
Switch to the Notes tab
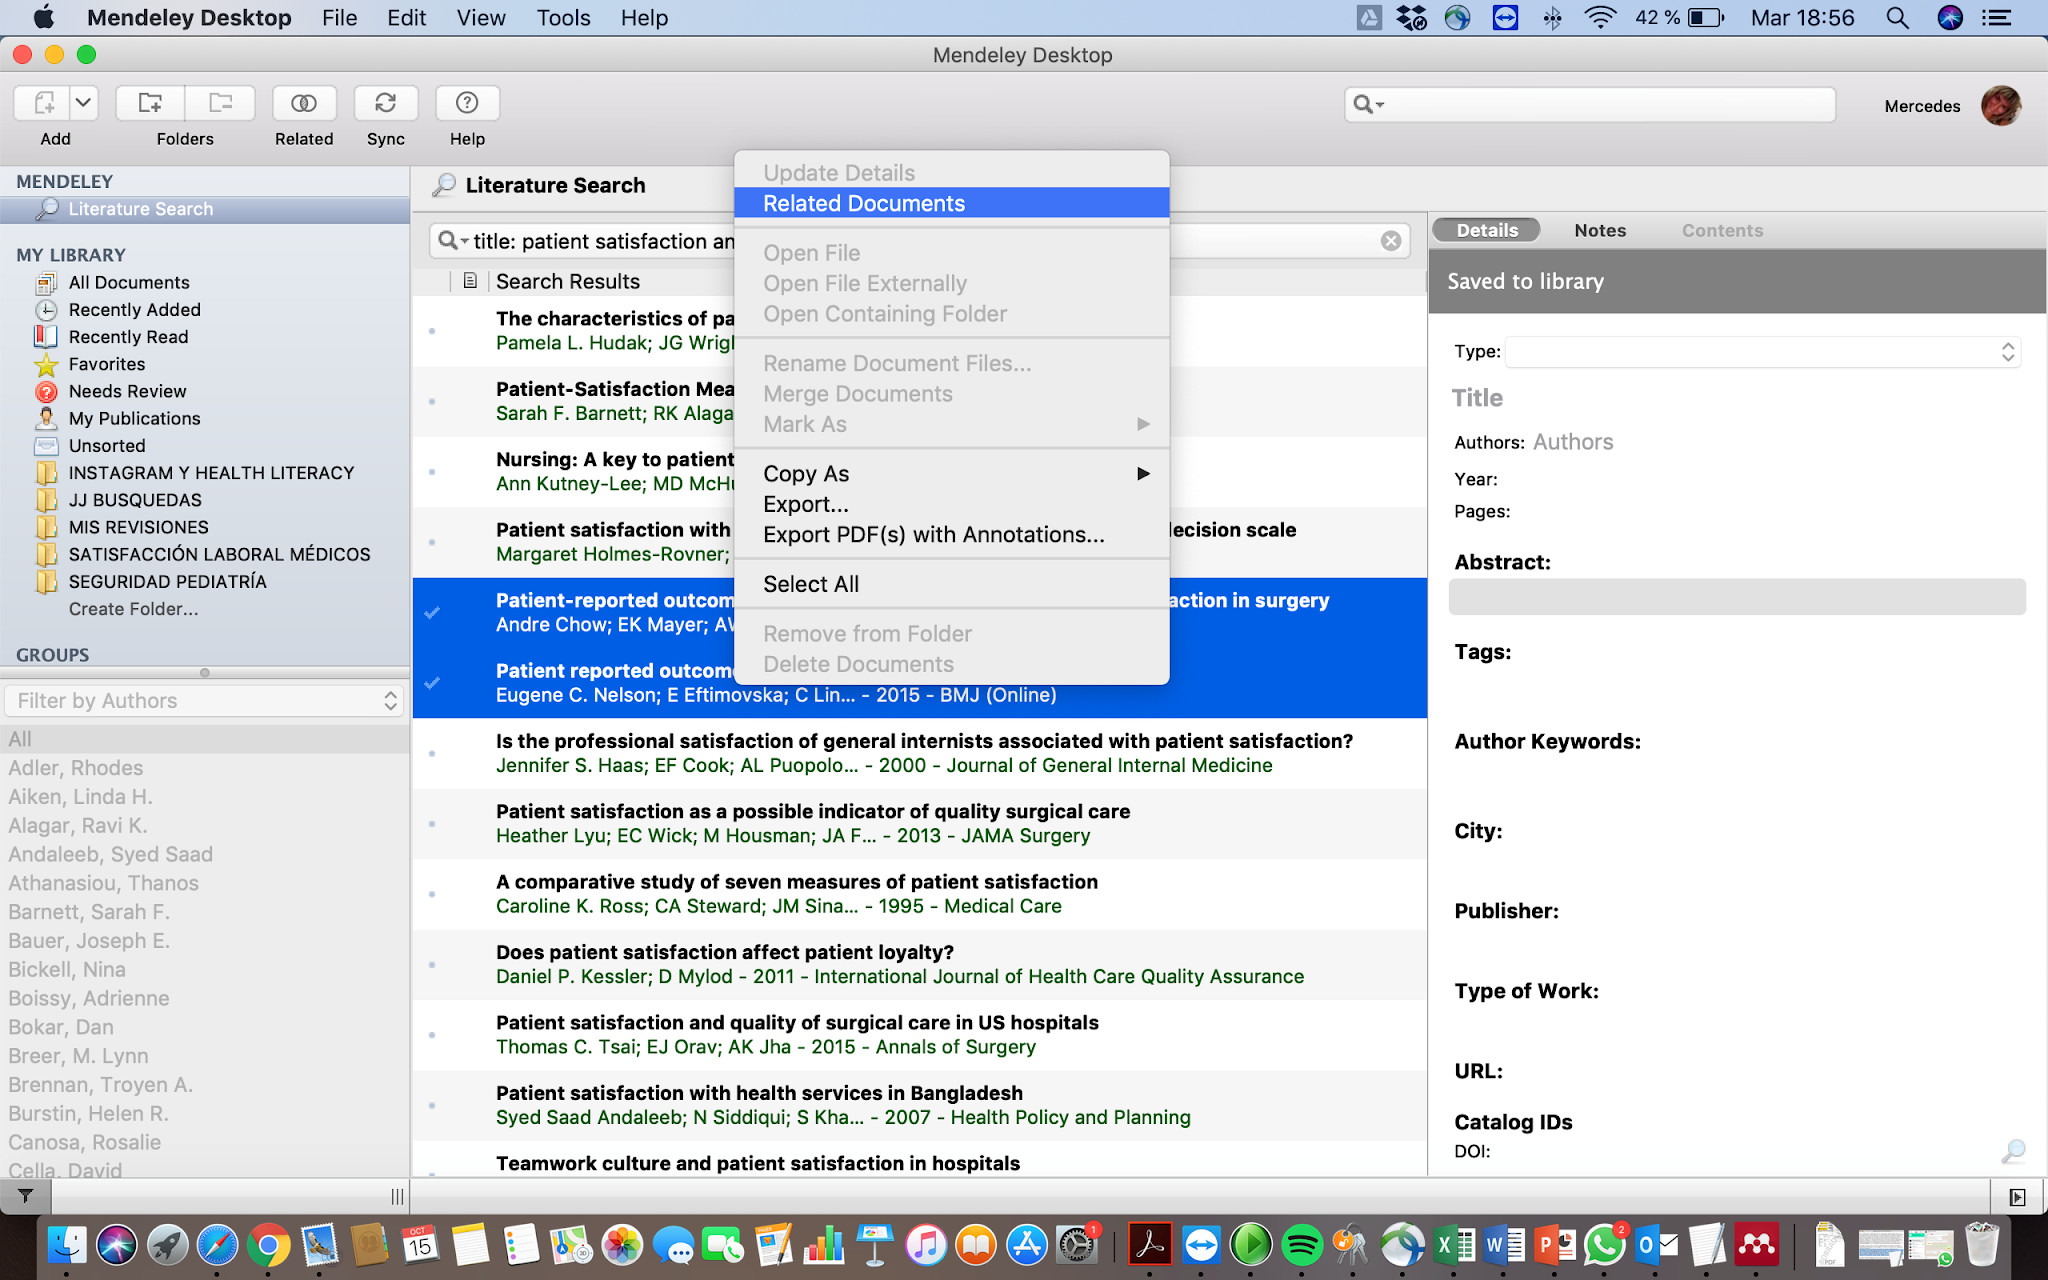pos(1599,230)
